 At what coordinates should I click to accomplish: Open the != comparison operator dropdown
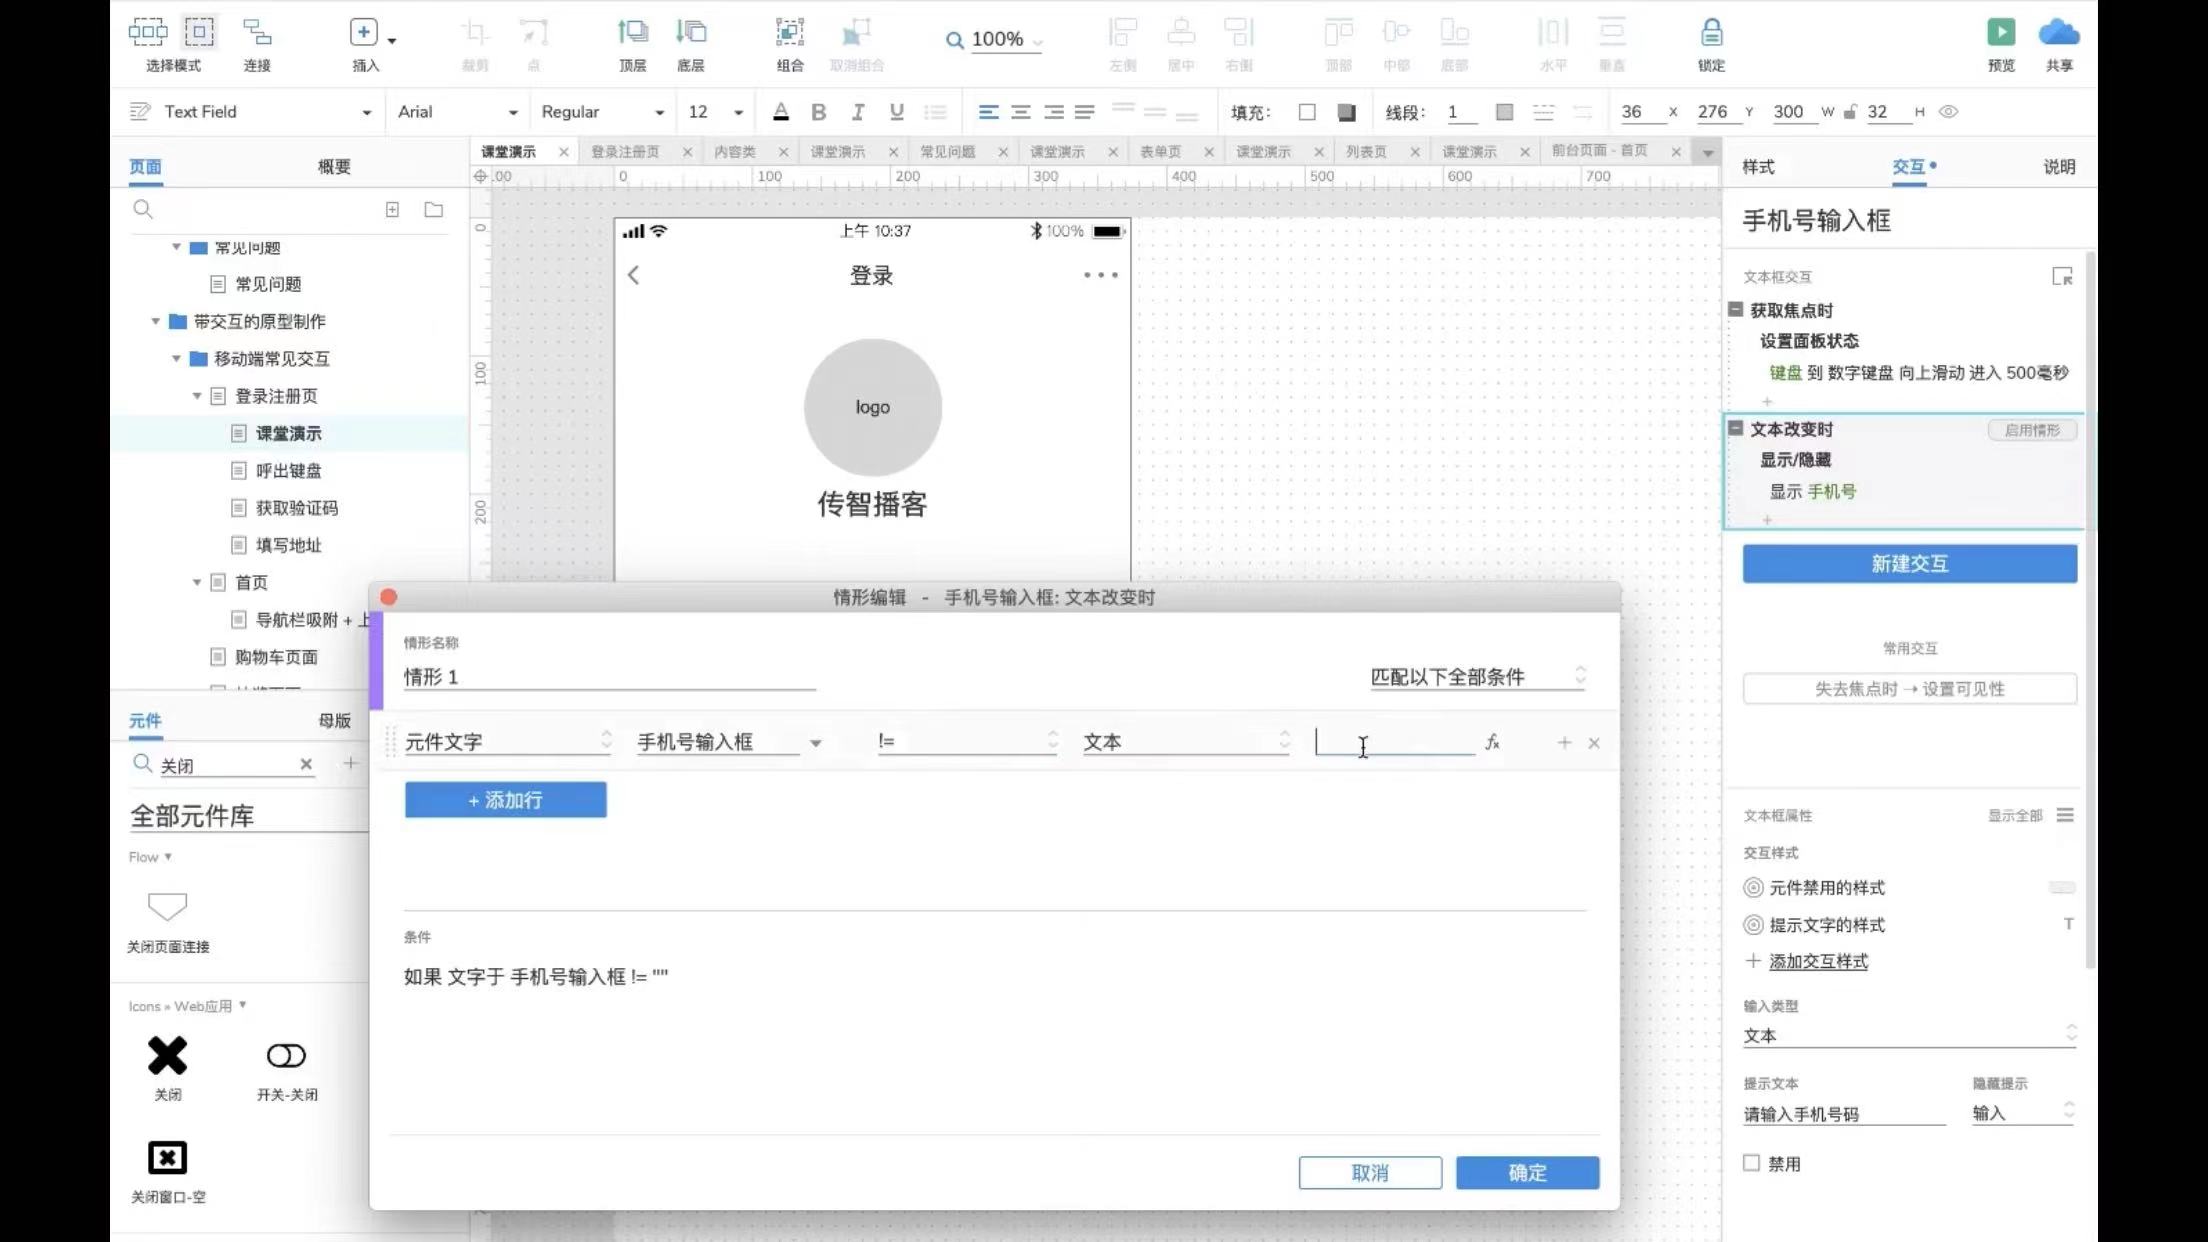pyautogui.click(x=966, y=742)
